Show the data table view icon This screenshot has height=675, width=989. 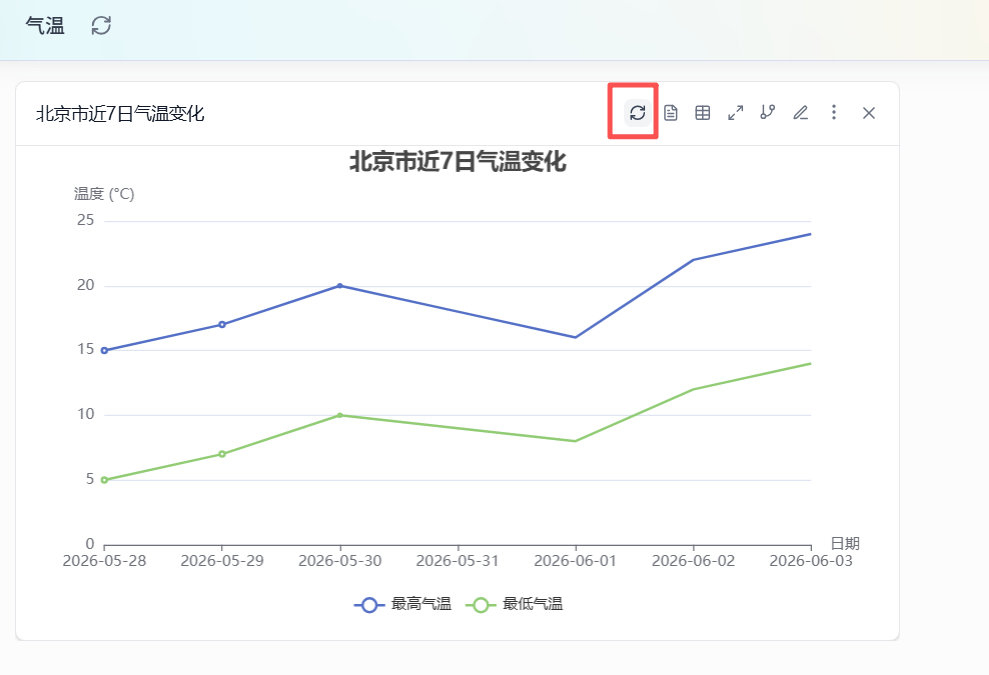tap(703, 113)
